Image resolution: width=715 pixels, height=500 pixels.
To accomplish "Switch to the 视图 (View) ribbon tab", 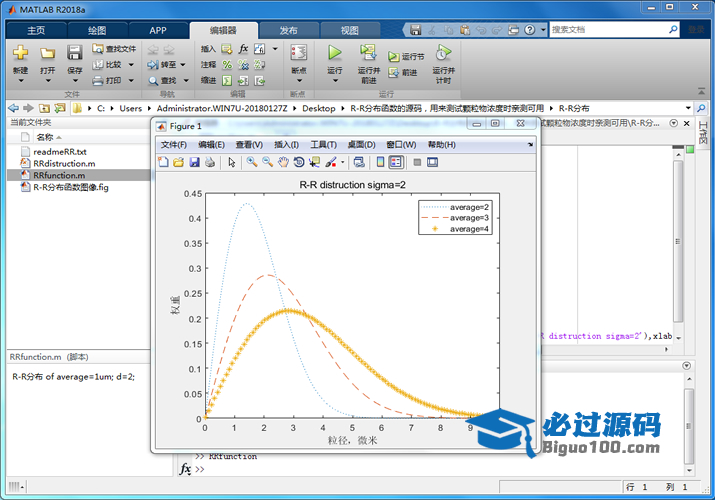I will pyautogui.click(x=350, y=30).
